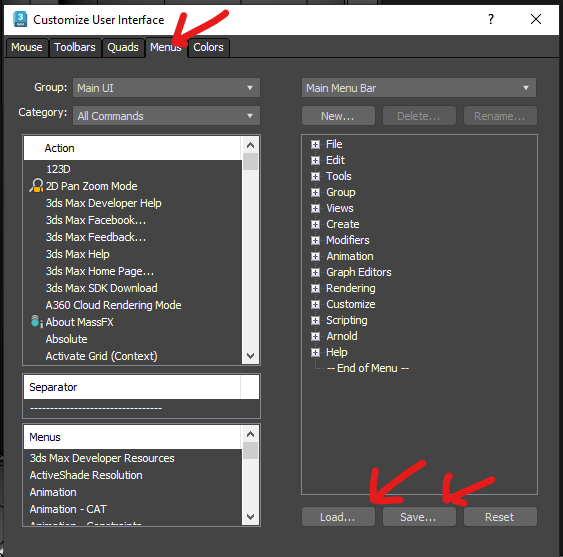
Task: Click the 3ds Max application icon in title bar
Action: point(20,19)
